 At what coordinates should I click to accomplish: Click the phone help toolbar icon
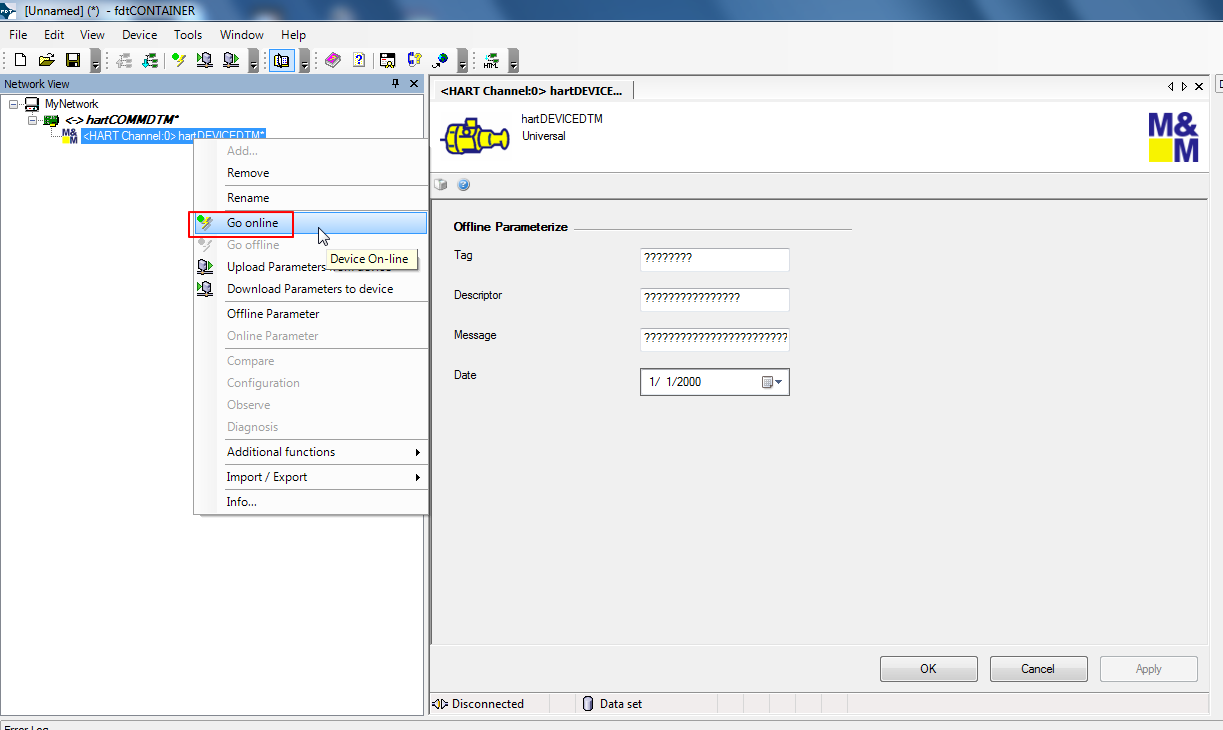click(414, 60)
